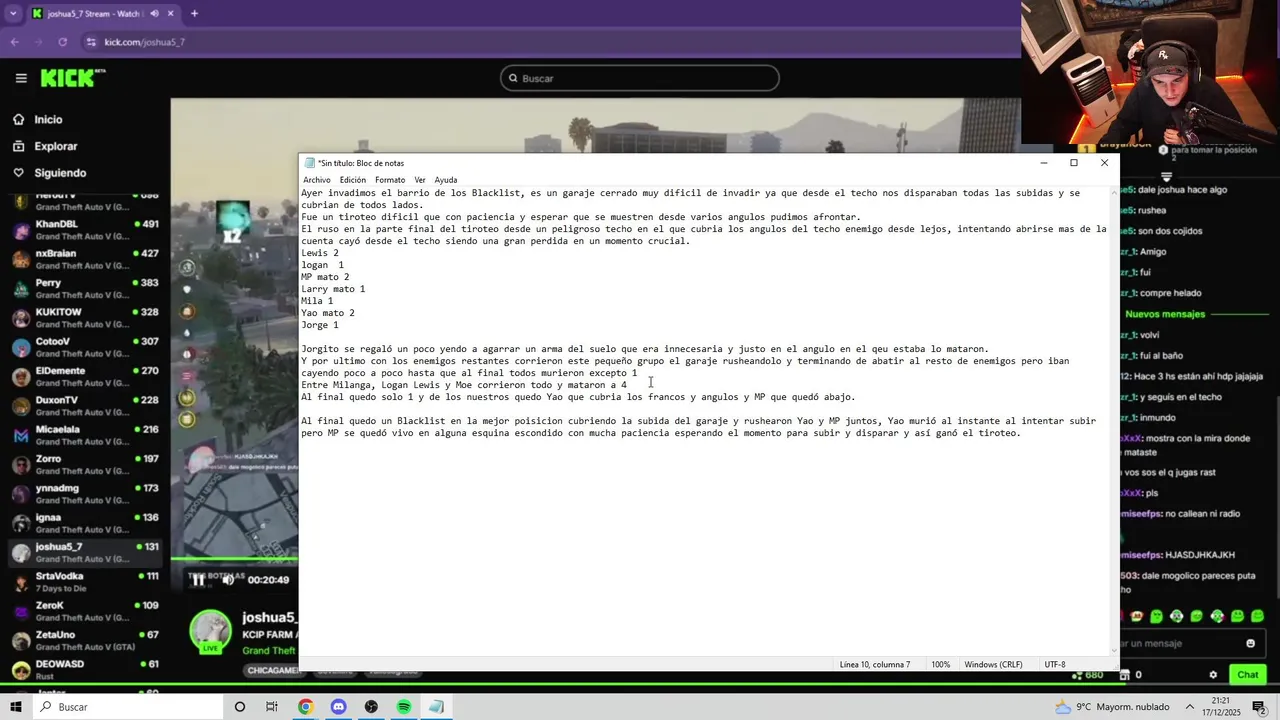
Task: Open Windows notification center
Action: (x=1261, y=707)
